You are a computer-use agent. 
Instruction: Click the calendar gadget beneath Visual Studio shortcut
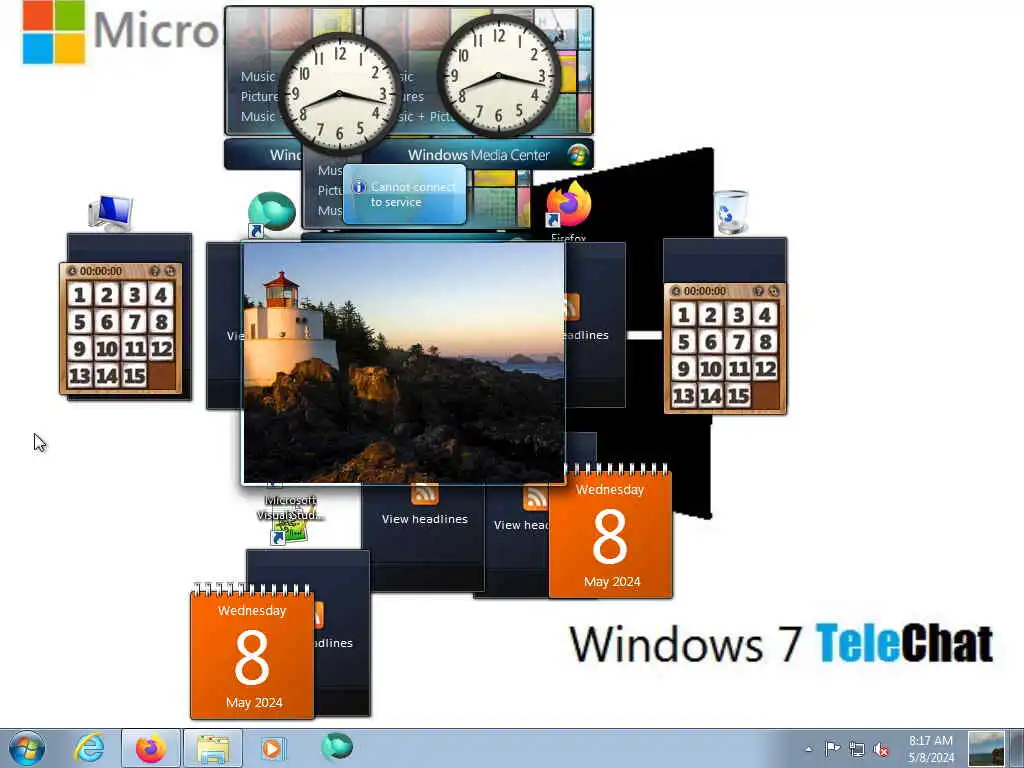[252, 652]
